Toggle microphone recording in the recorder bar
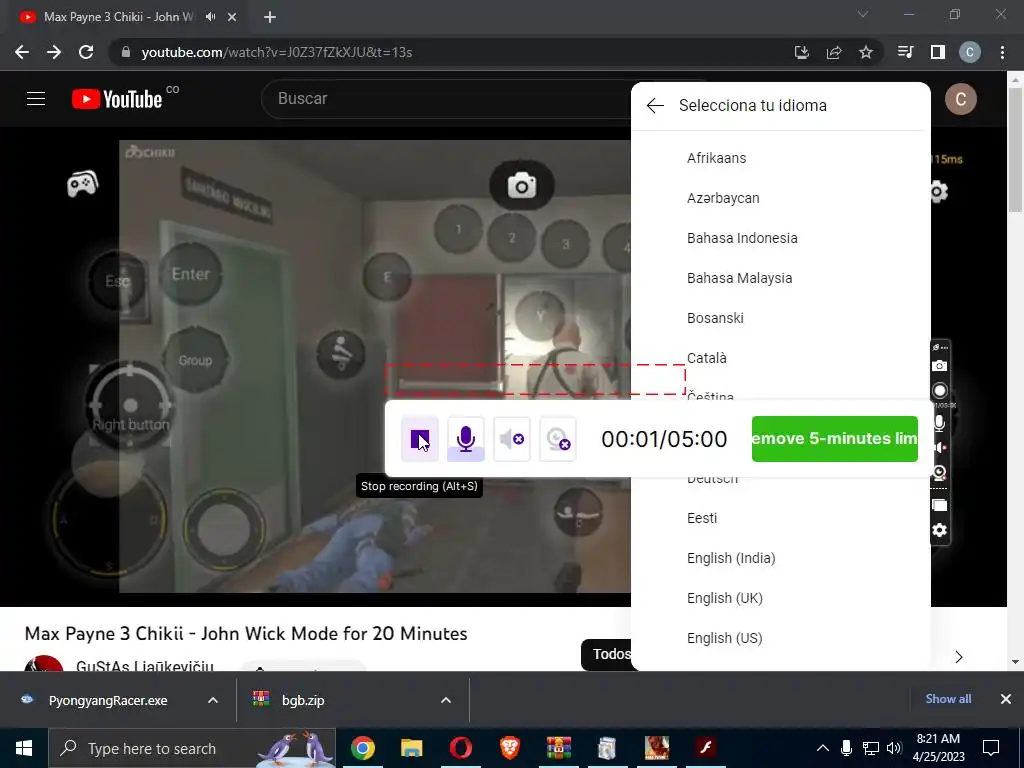 click(466, 439)
